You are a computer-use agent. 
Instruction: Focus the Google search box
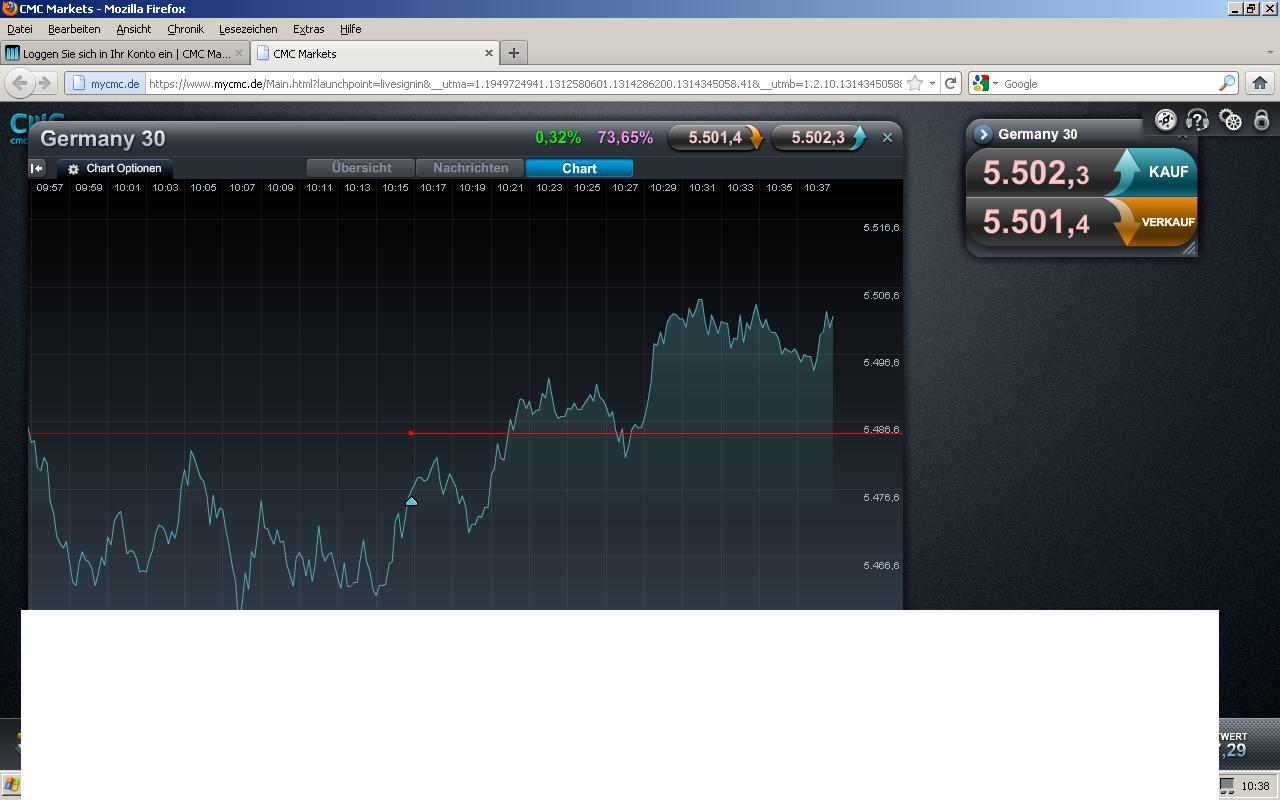click(x=1108, y=84)
